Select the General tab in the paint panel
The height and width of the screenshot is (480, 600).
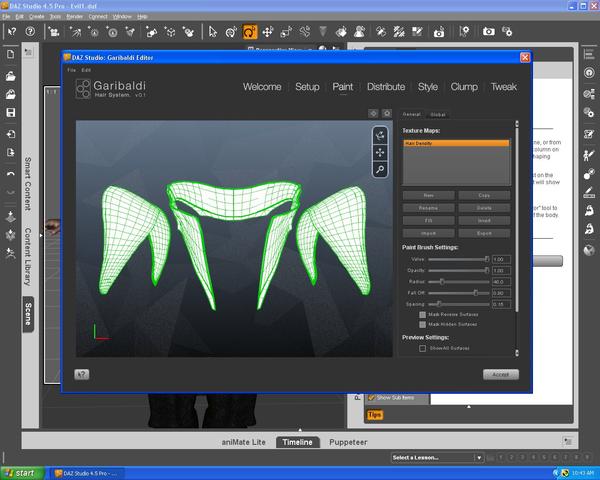[x=412, y=114]
